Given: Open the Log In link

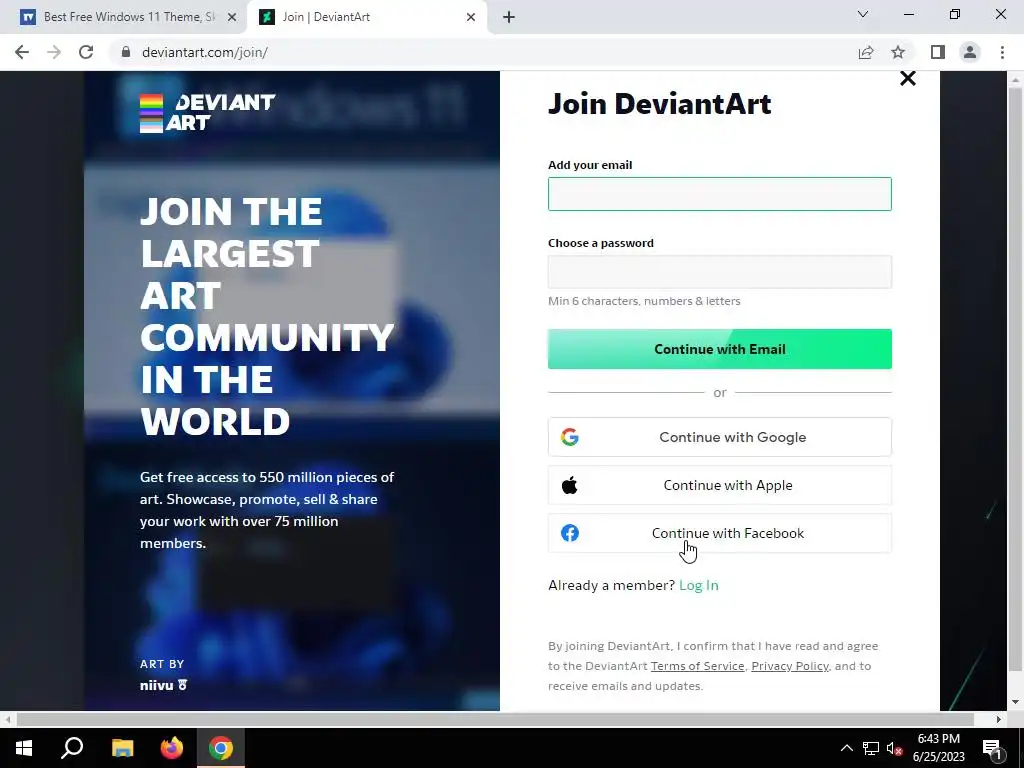Looking at the screenshot, I should 699,585.
